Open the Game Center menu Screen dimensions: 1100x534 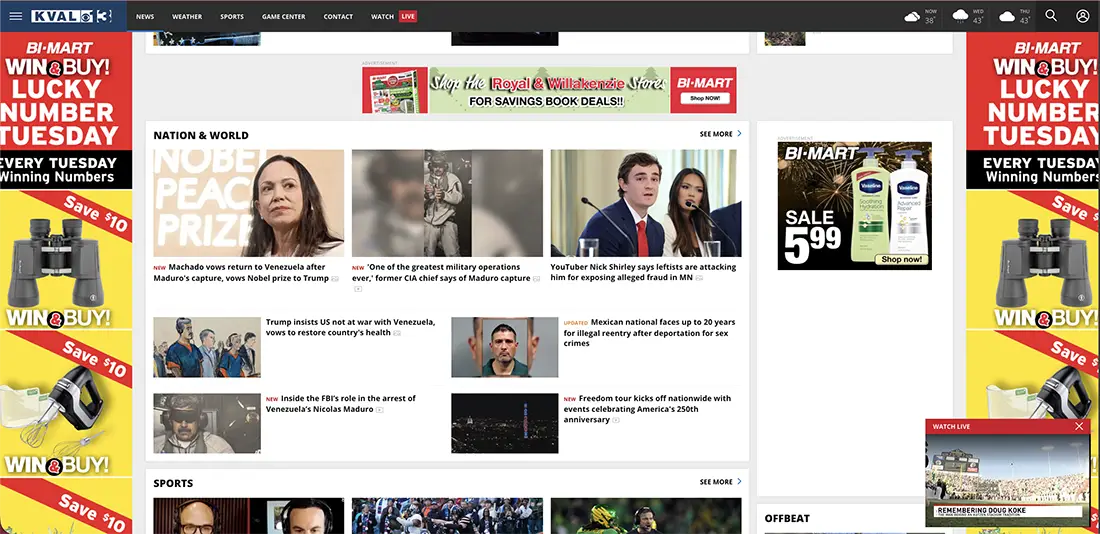pyautogui.click(x=283, y=16)
